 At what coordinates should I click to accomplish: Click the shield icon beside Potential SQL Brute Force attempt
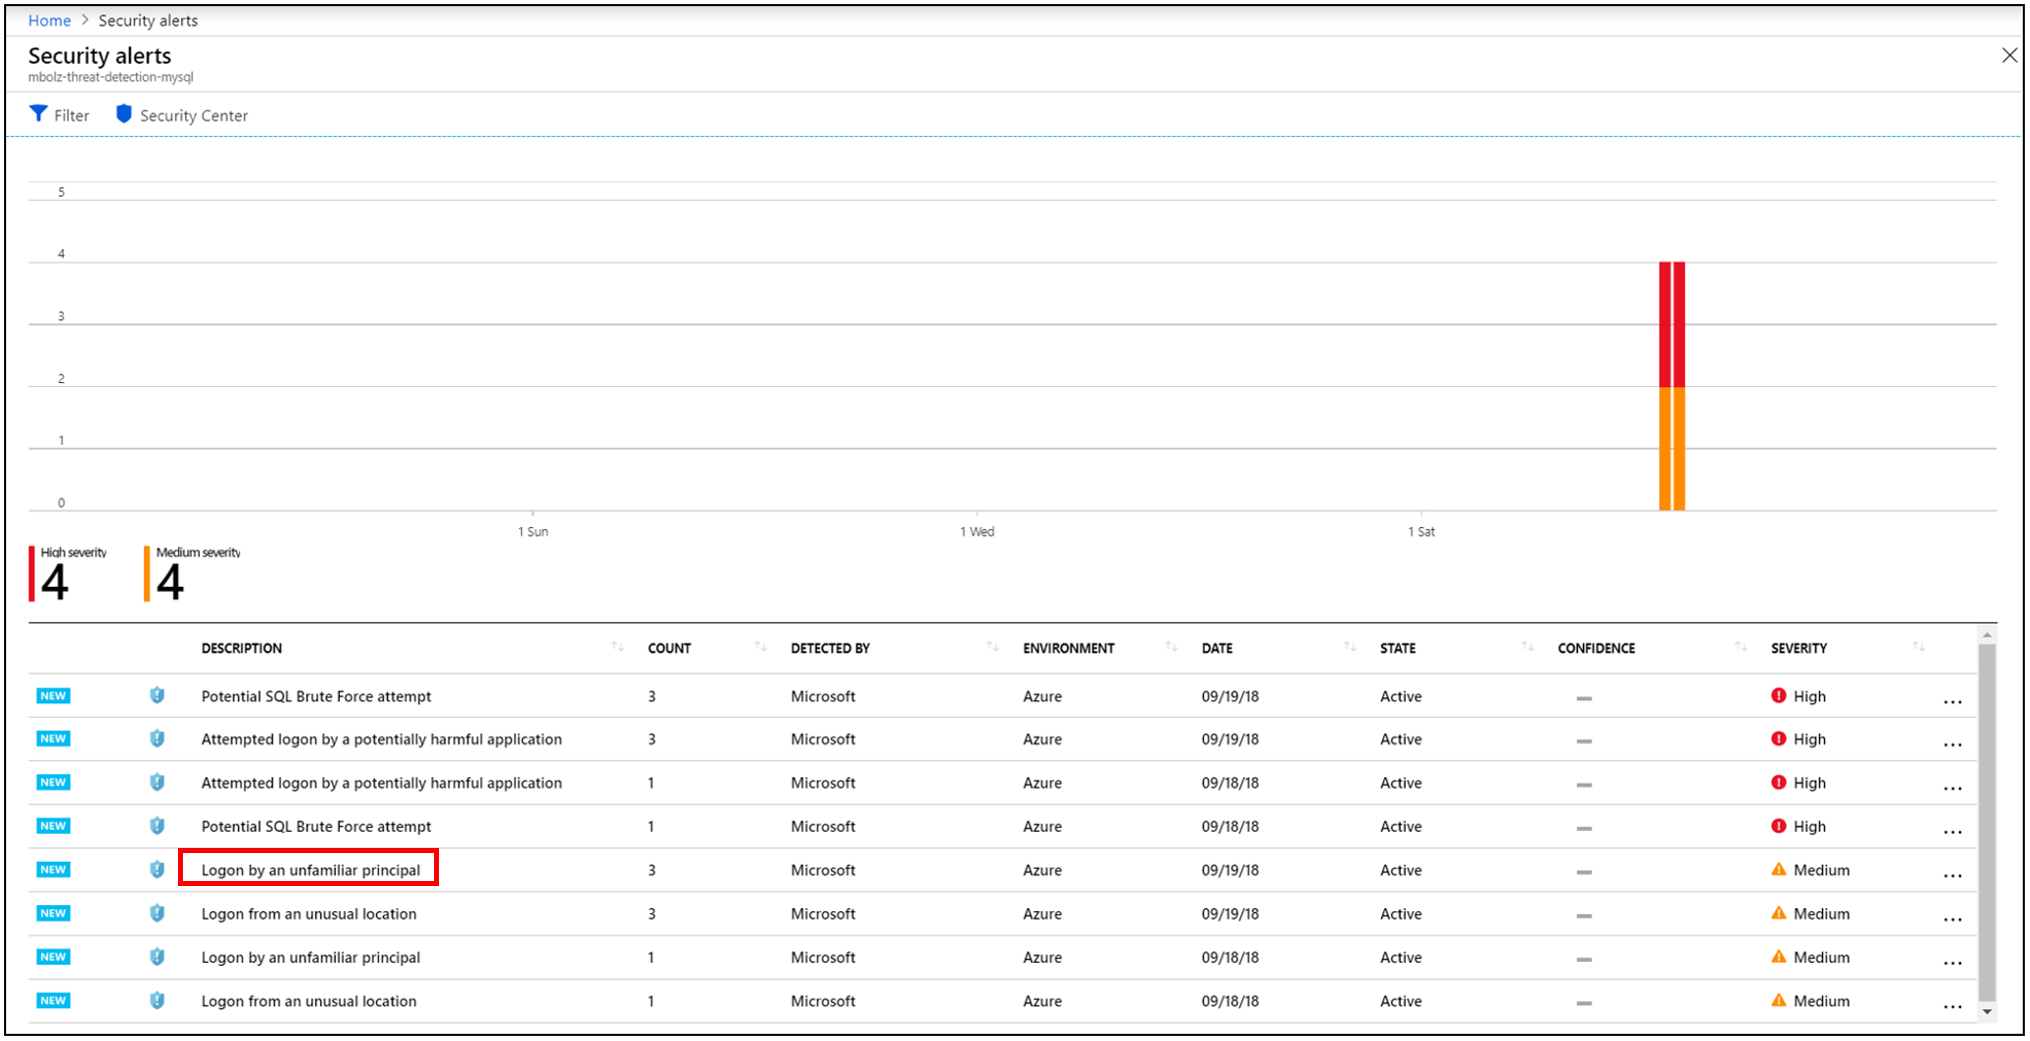tap(157, 695)
